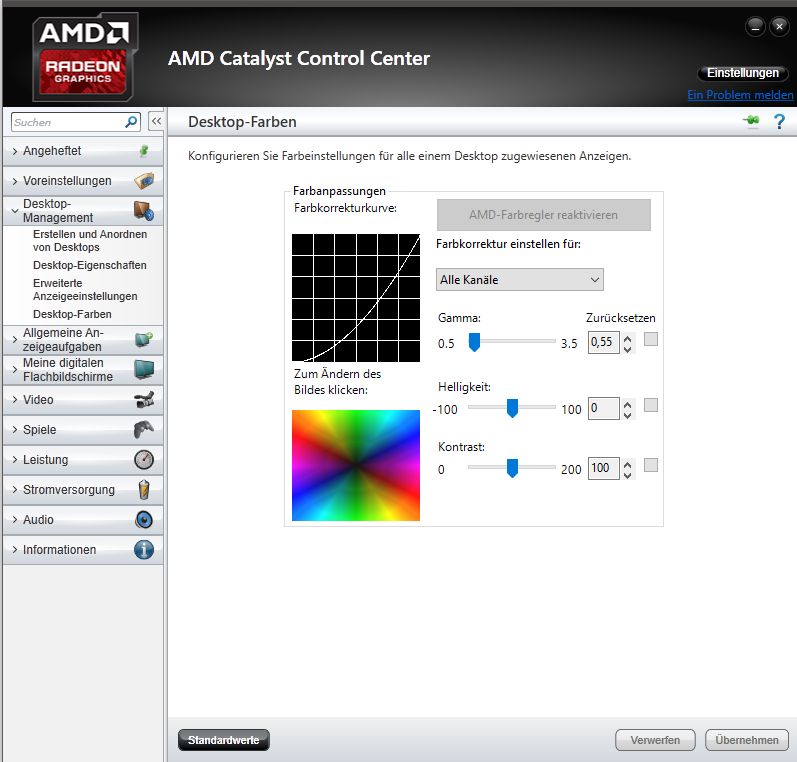Click the Leistung gauge icon
The width and height of the screenshot is (797, 762).
[144, 460]
